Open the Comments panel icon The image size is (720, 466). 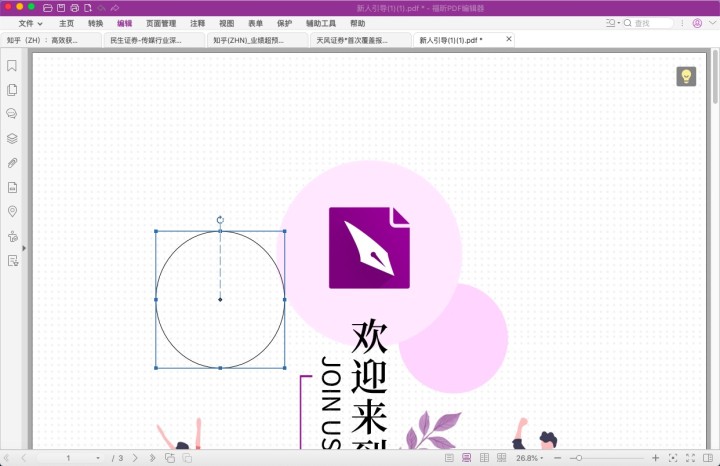pos(13,114)
